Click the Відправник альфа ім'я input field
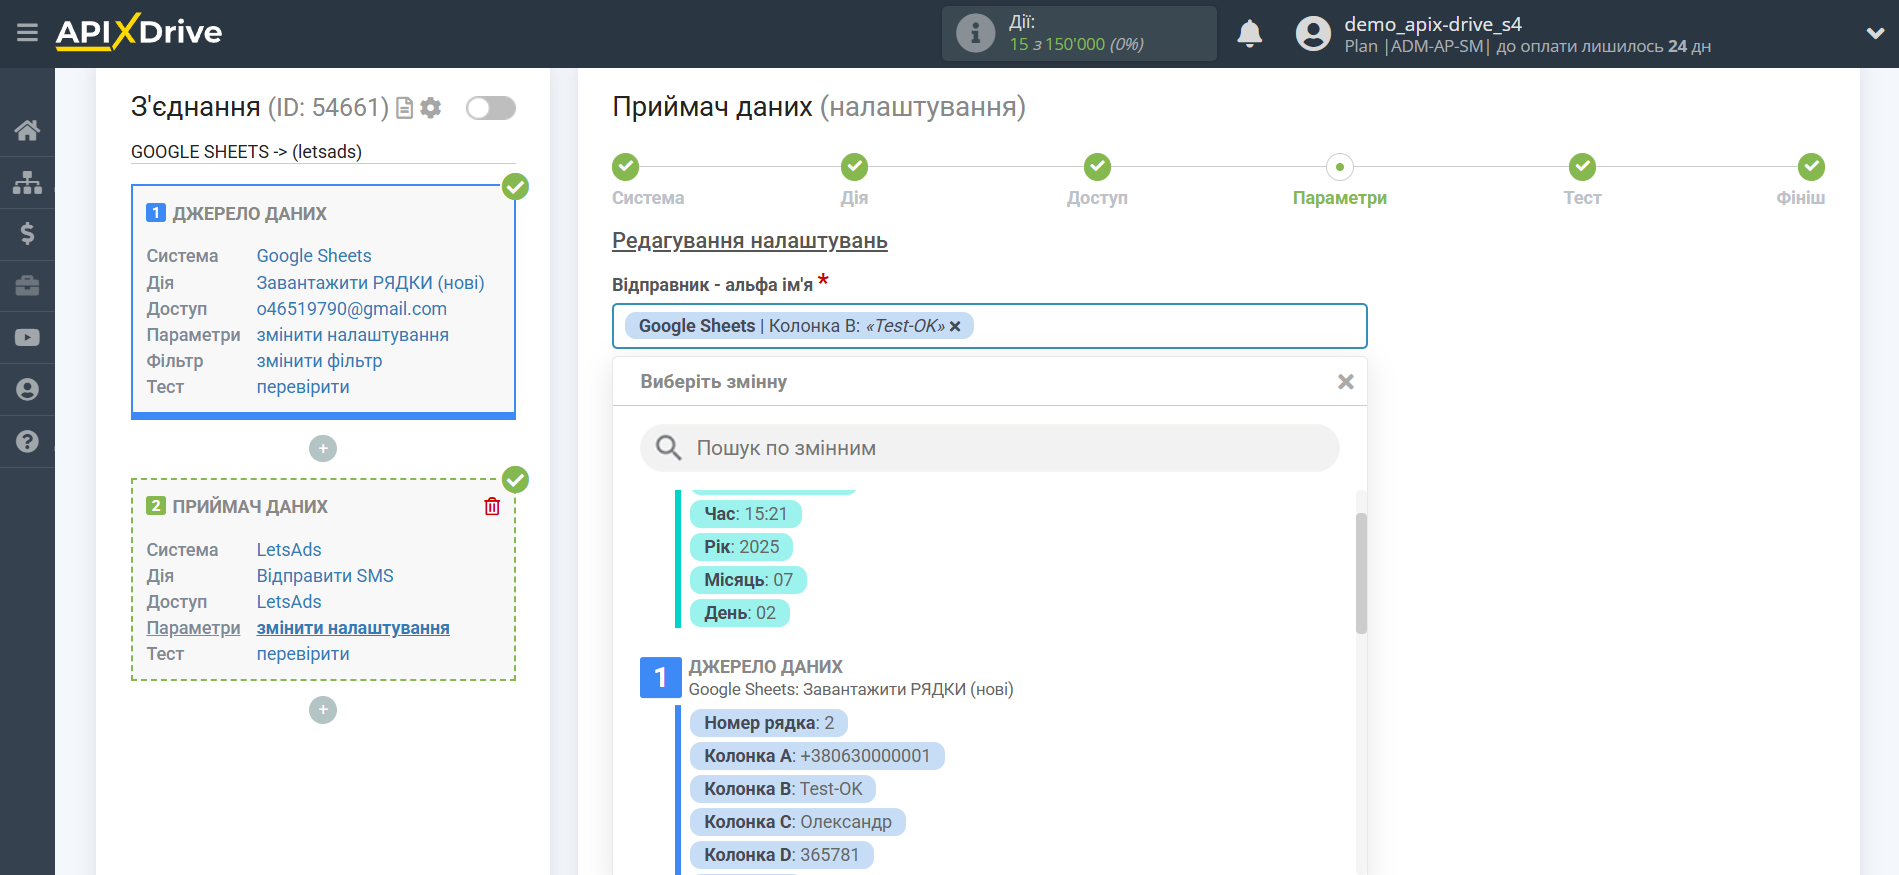Viewport: 1899px width, 875px height. pos(989,326)
